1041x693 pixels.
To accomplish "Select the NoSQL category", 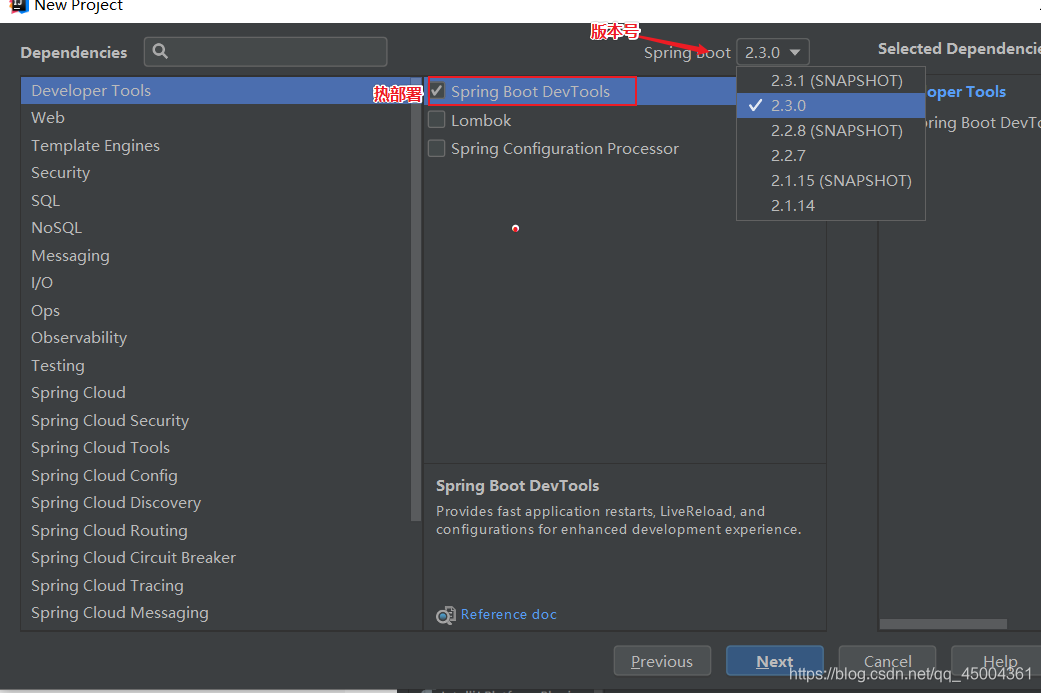I will pos(216,228).
